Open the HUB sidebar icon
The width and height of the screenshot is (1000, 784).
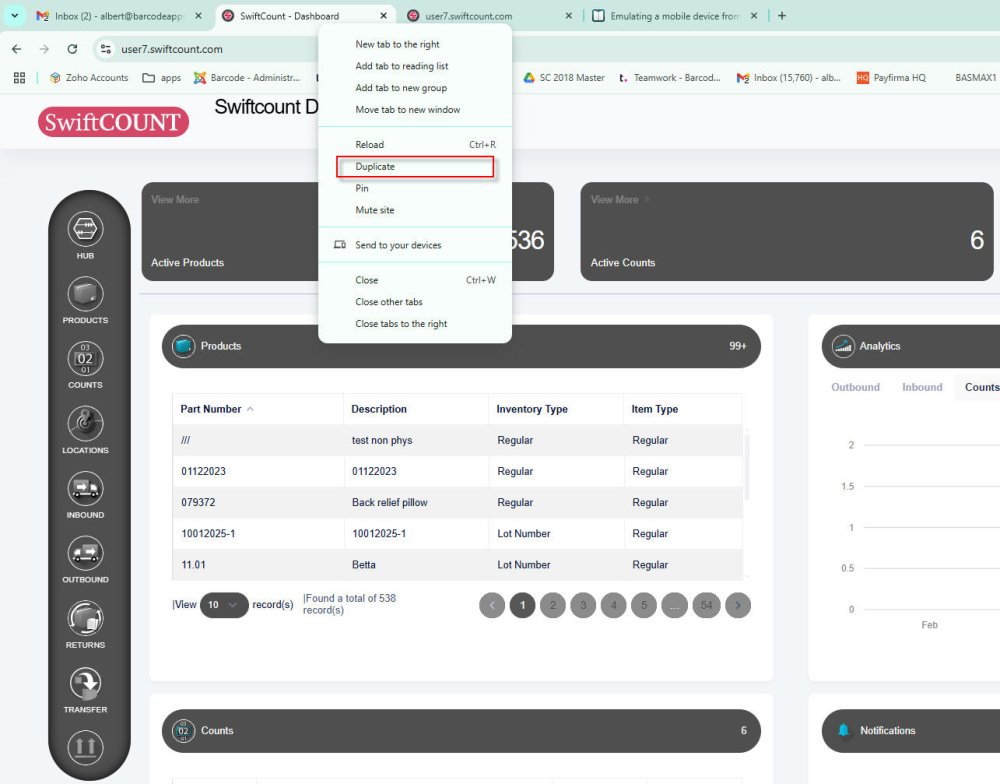pyautogui.click(x=85, y=229)
